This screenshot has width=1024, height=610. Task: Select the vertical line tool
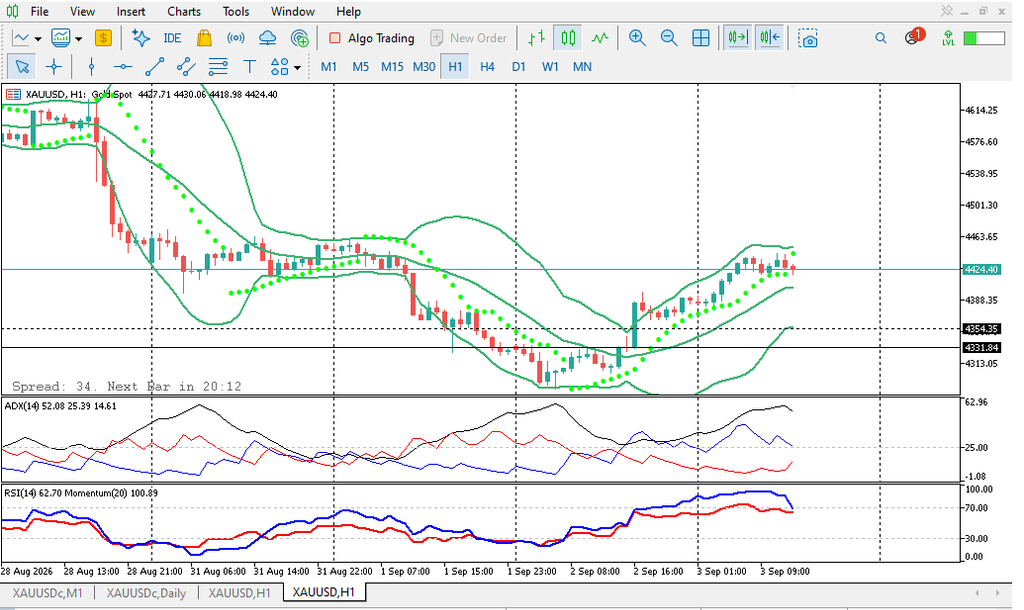[91, 67]
